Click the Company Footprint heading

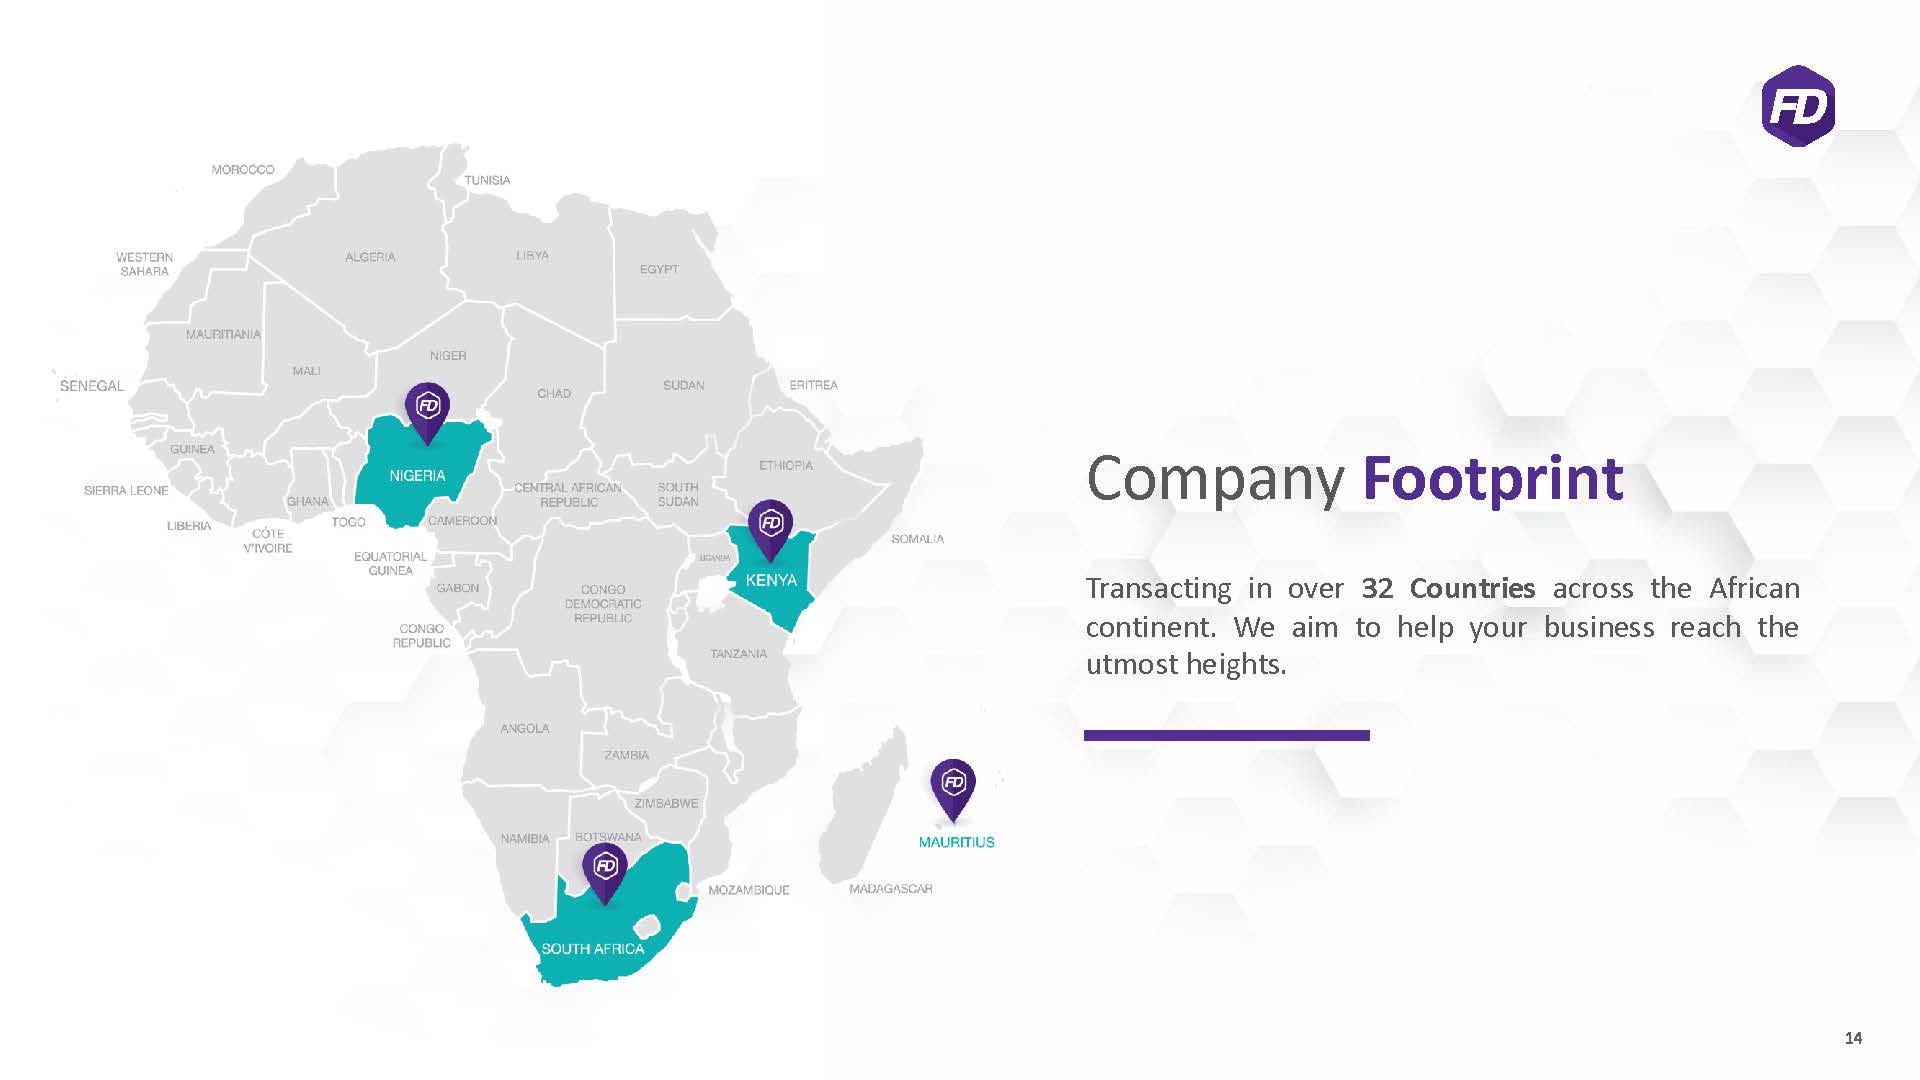[1355, 480]
